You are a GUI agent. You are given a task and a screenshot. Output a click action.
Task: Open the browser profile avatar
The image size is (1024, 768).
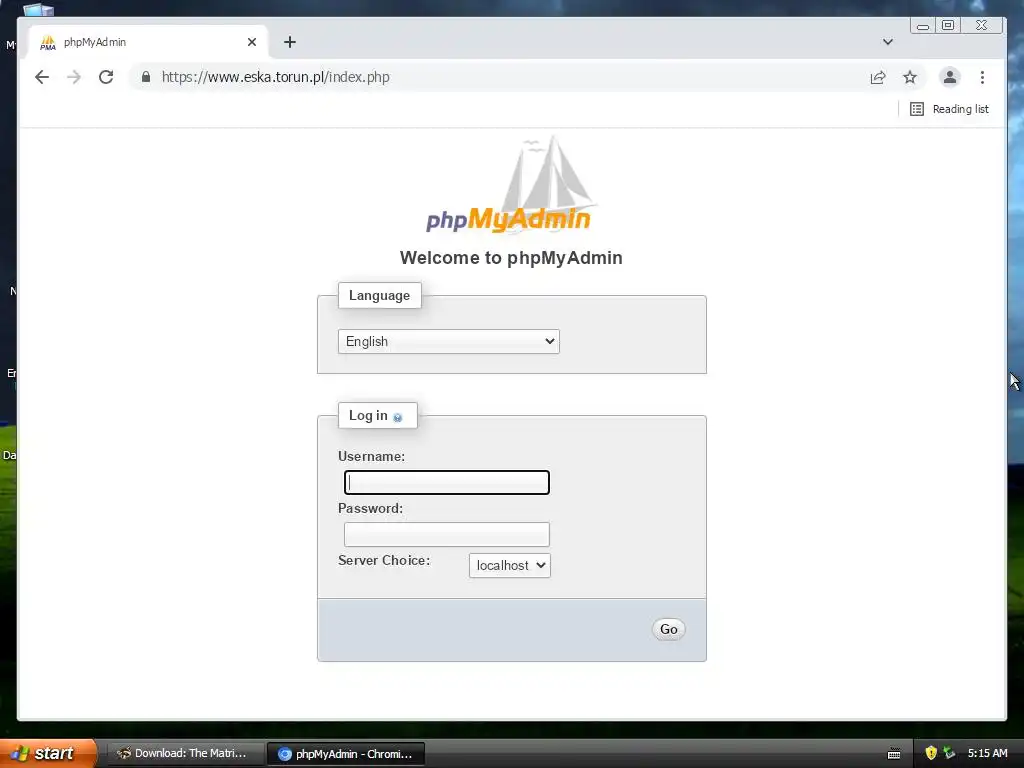click(950, 77)
